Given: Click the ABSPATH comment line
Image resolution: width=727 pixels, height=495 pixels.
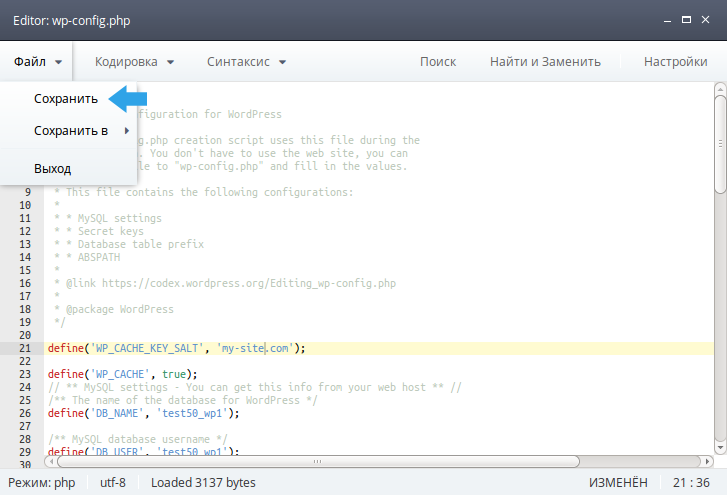Looking at the screenshot, I should click(87, 257).
